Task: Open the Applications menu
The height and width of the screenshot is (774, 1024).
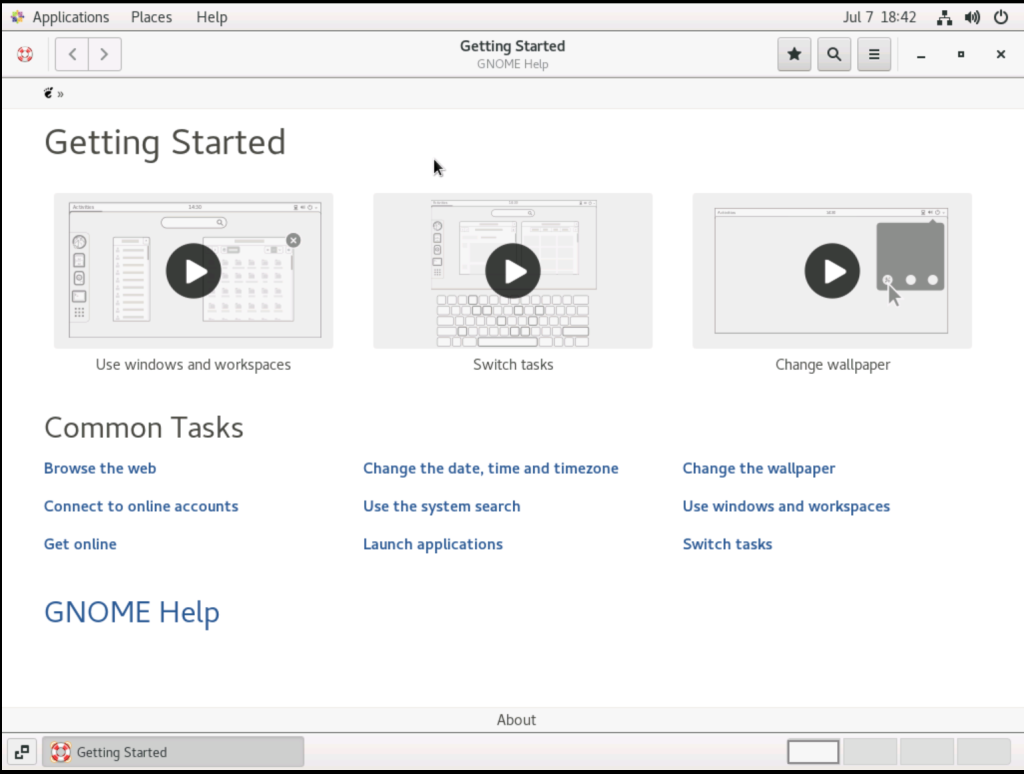Action: coord(71,18)
